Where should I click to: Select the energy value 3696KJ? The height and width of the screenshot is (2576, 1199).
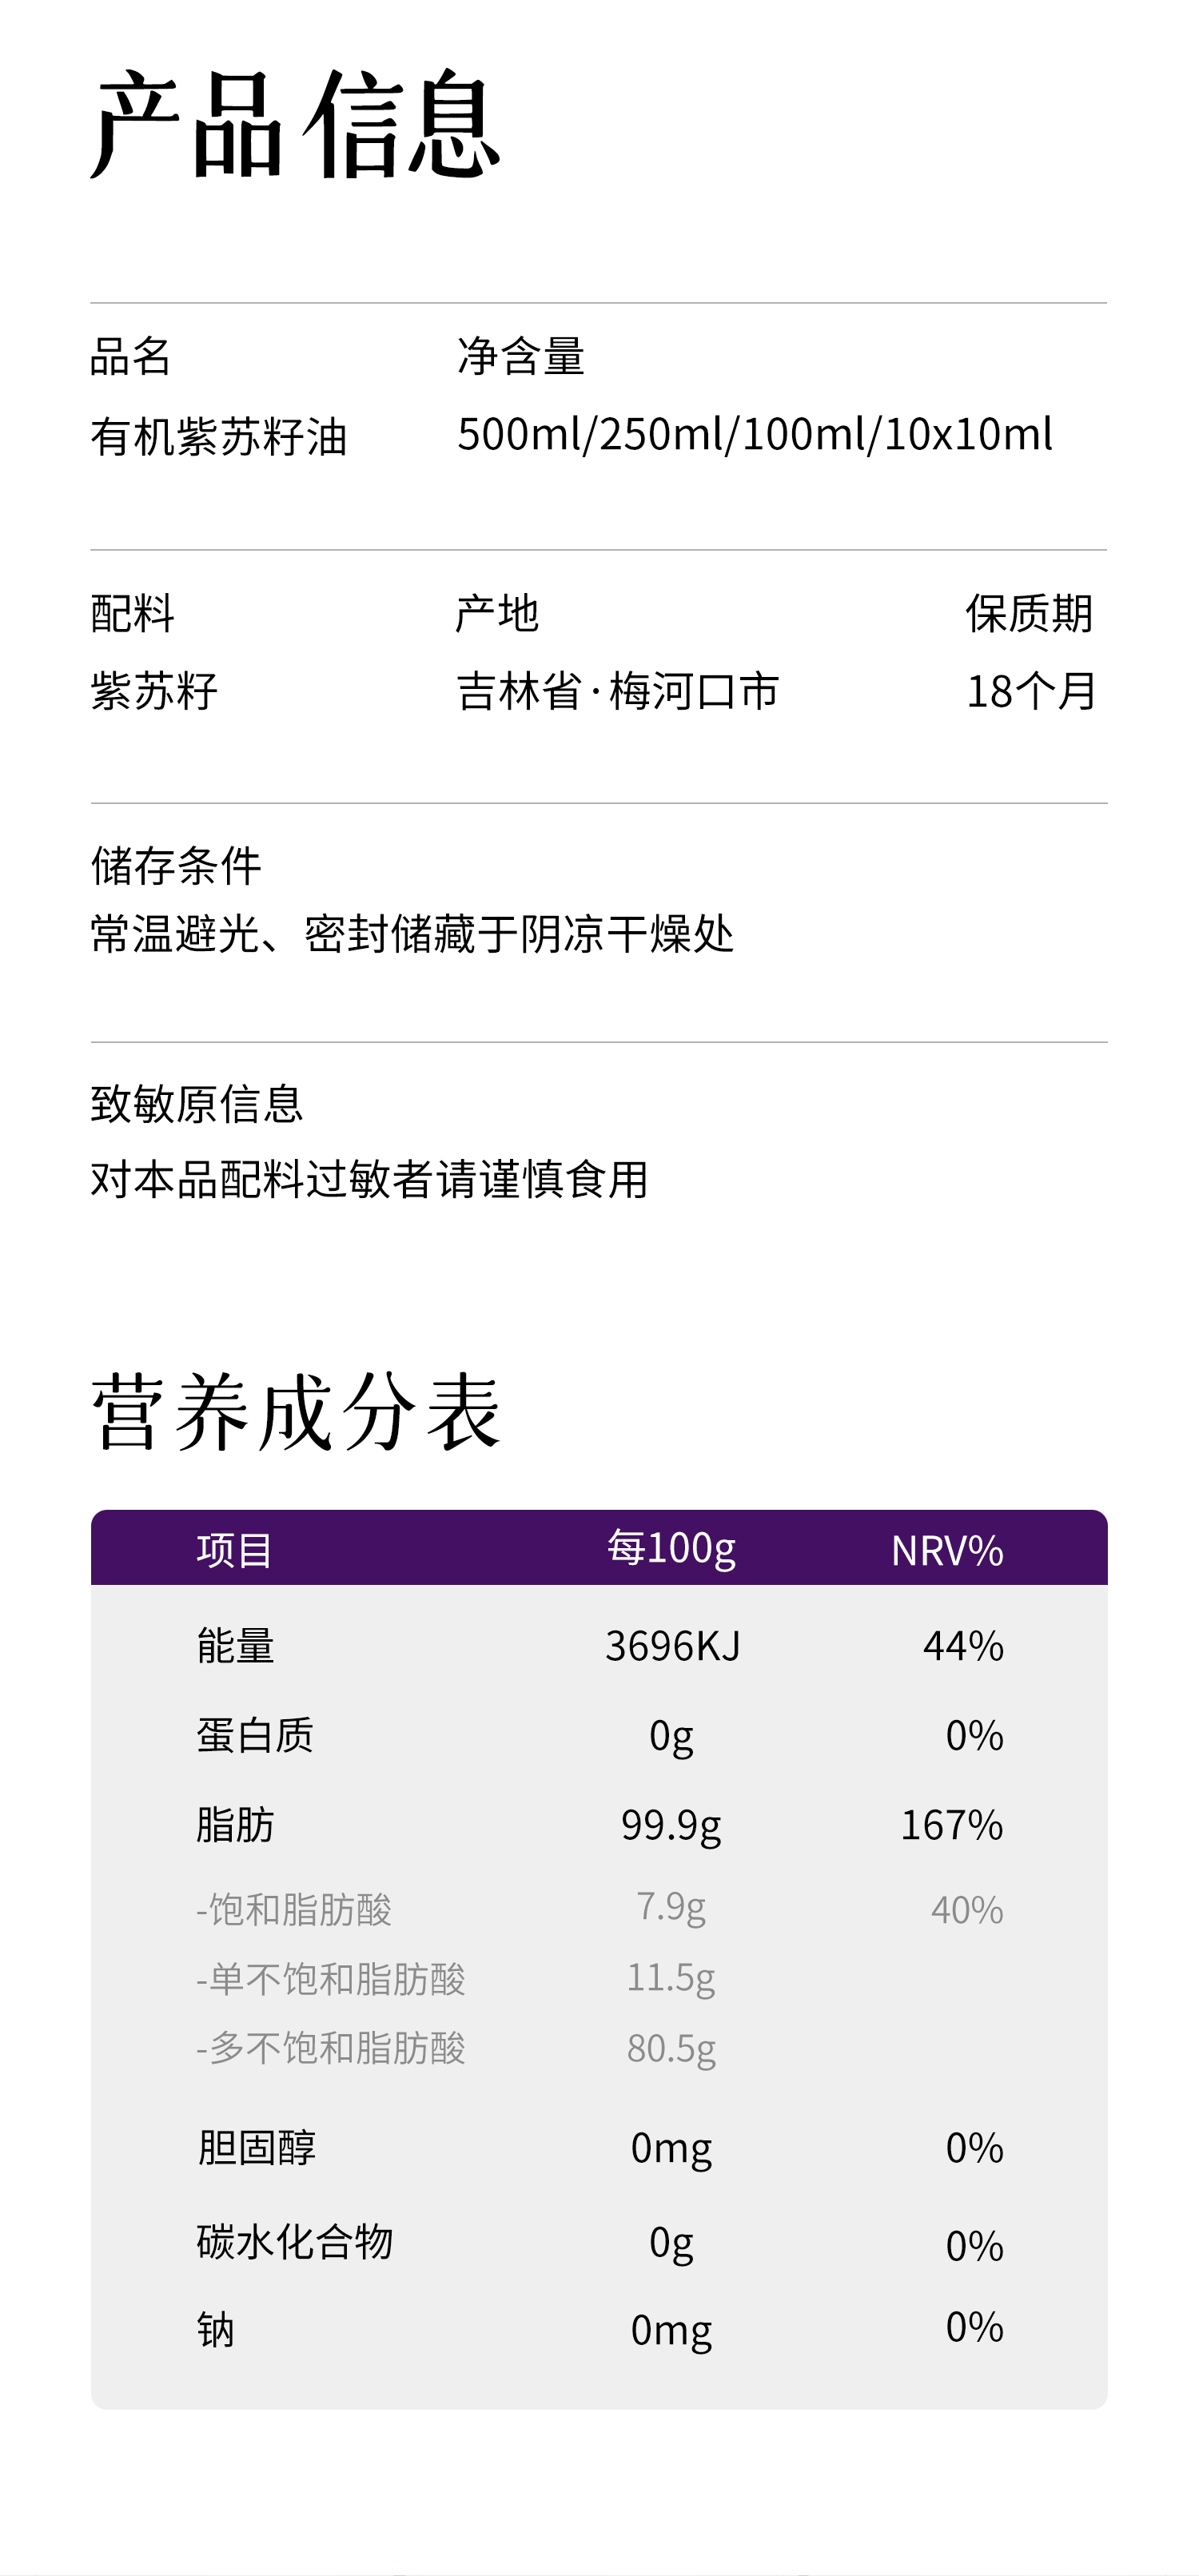pyautogui.click(x=672, y=1646)
